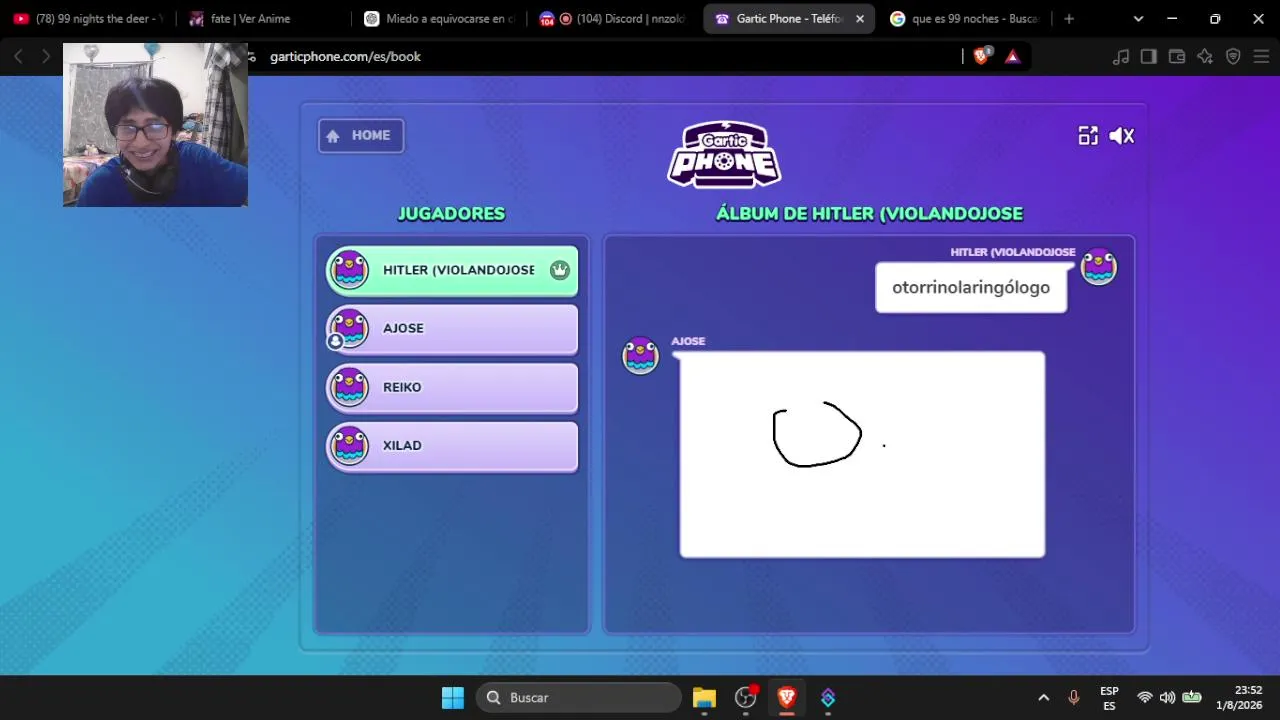This screenshot has height=720, width=1280.
Task: Open the media controls music note icon
Action: 1121,57
